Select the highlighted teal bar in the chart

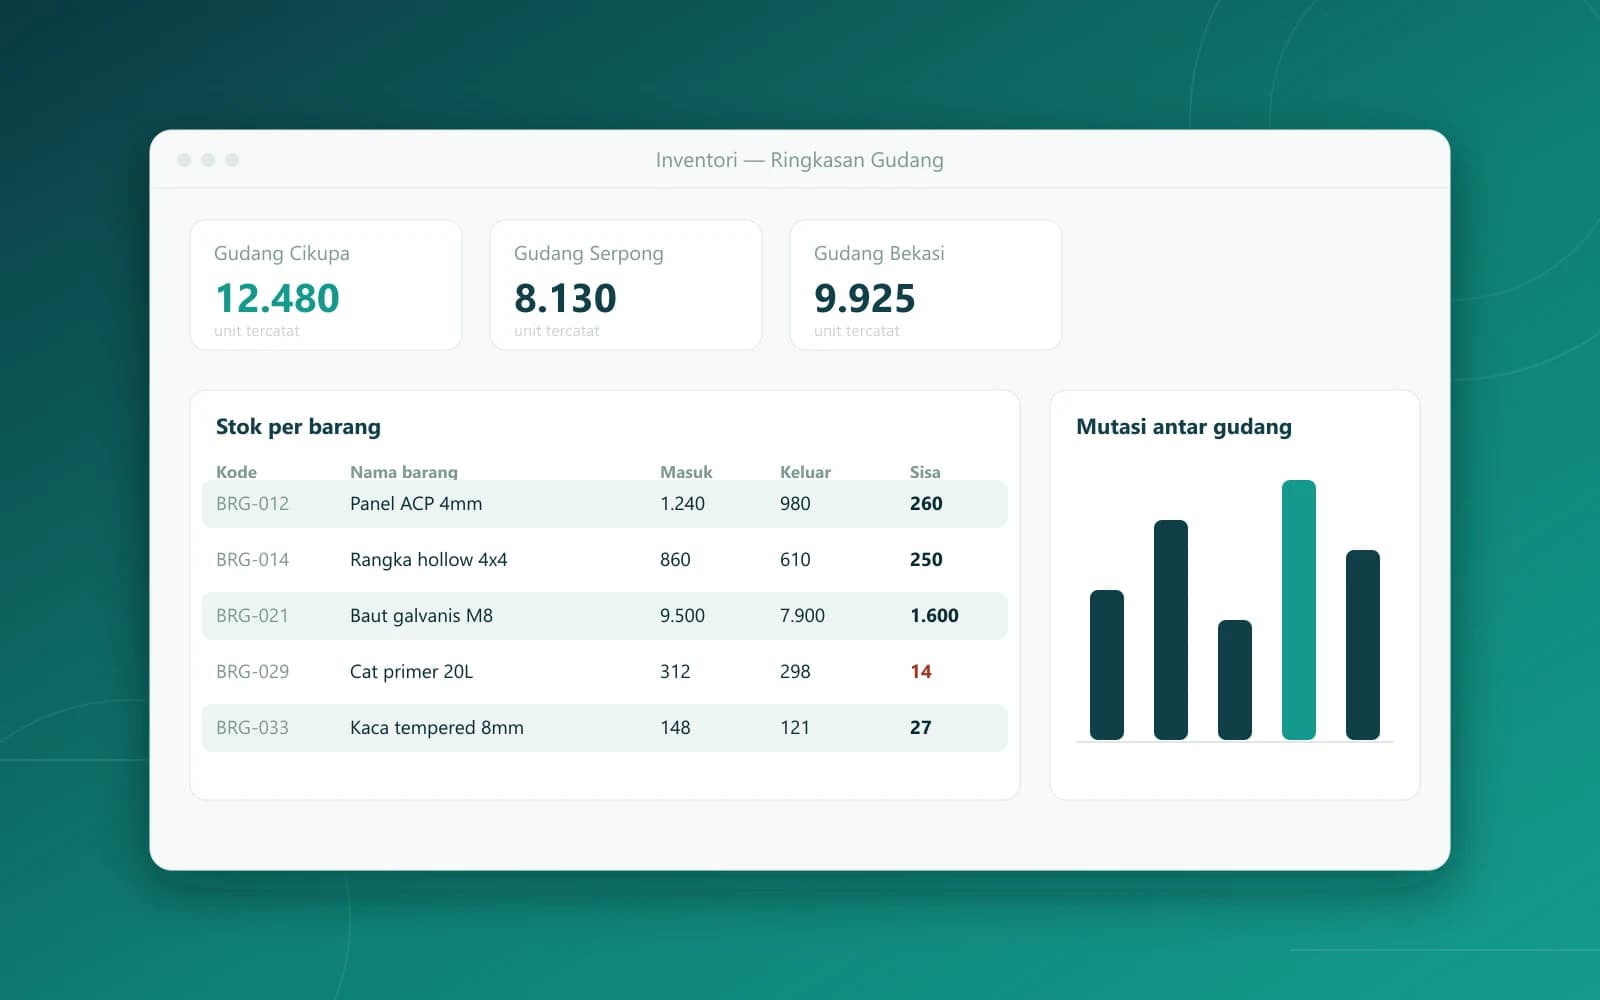(1299, 610)
